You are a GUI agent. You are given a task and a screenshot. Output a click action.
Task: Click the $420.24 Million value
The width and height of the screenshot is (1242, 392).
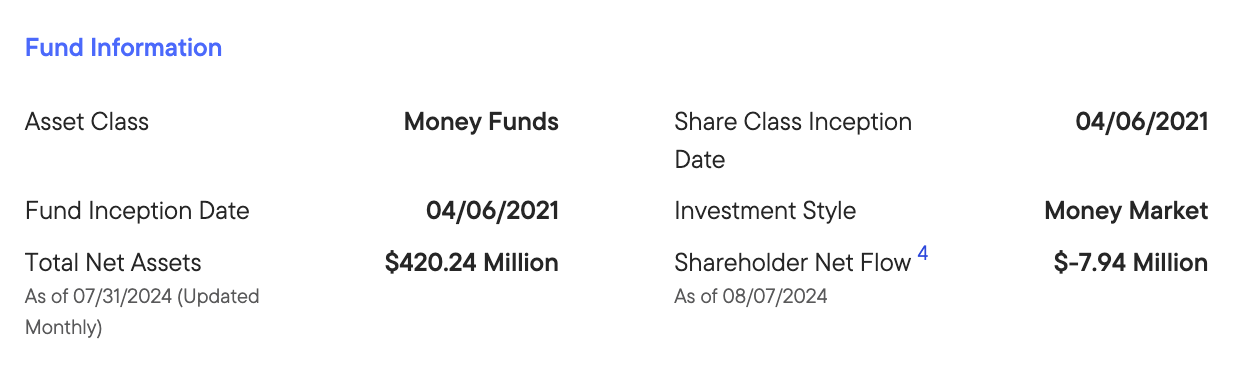click(x=472, y=263)
